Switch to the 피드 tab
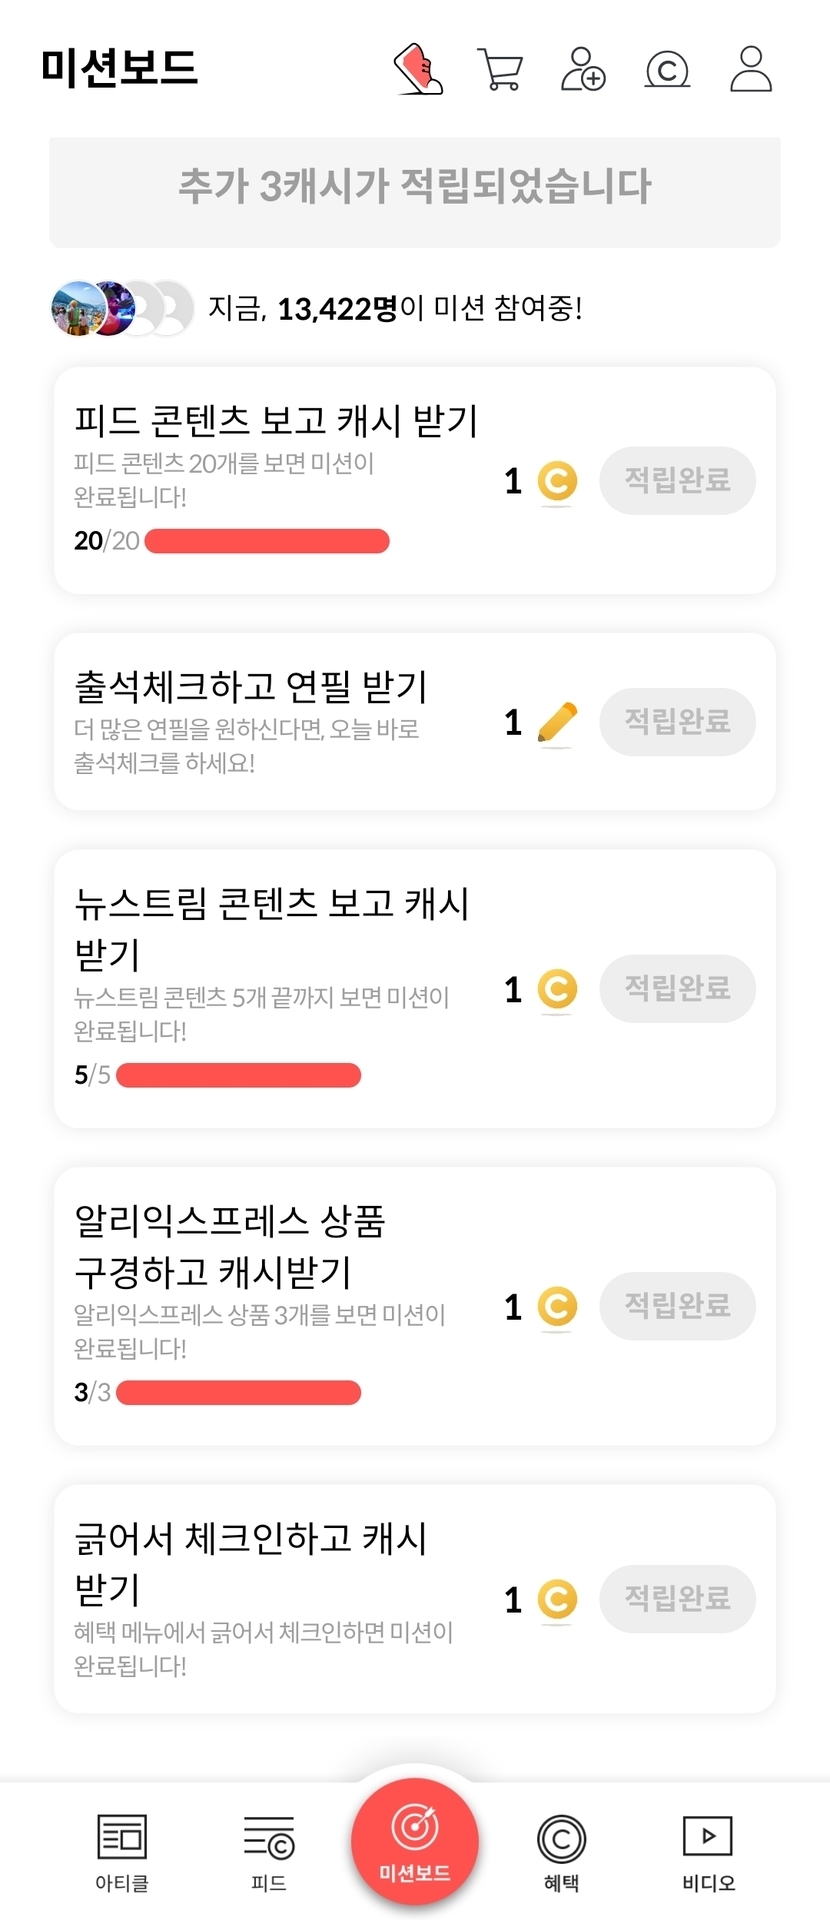This screenshot has width=830, height=1920. [269, 1853]
